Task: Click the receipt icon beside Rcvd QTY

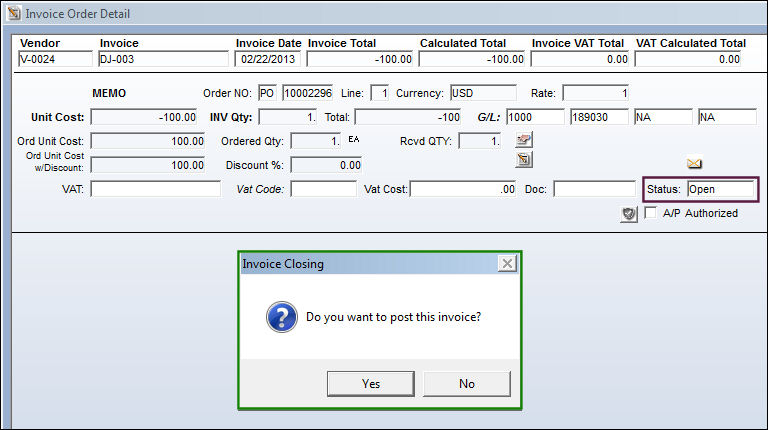Action: tap(524, 140)
